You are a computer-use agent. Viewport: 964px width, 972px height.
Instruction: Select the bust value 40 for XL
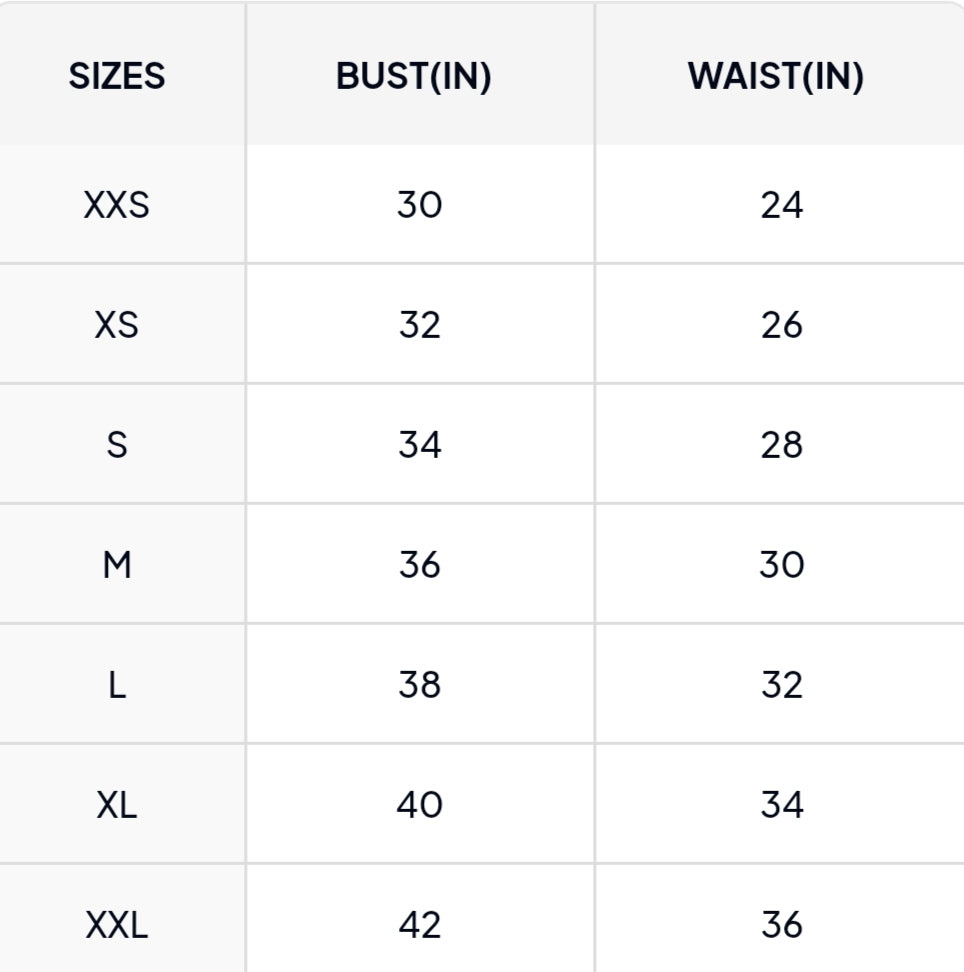[x=419, y=805]
